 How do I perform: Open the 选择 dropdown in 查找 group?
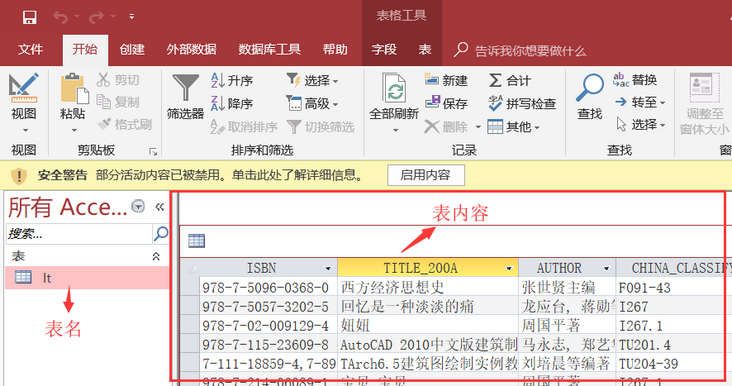coord(640,124)
